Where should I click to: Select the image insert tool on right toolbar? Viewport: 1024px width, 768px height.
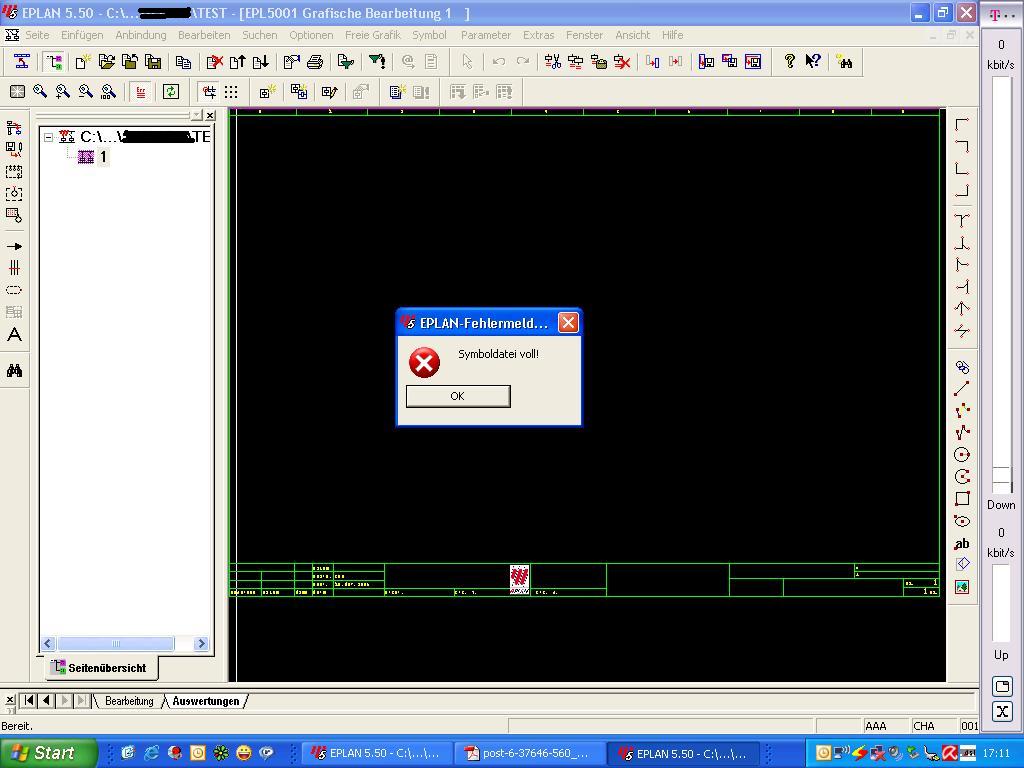[x=962, y=587]
